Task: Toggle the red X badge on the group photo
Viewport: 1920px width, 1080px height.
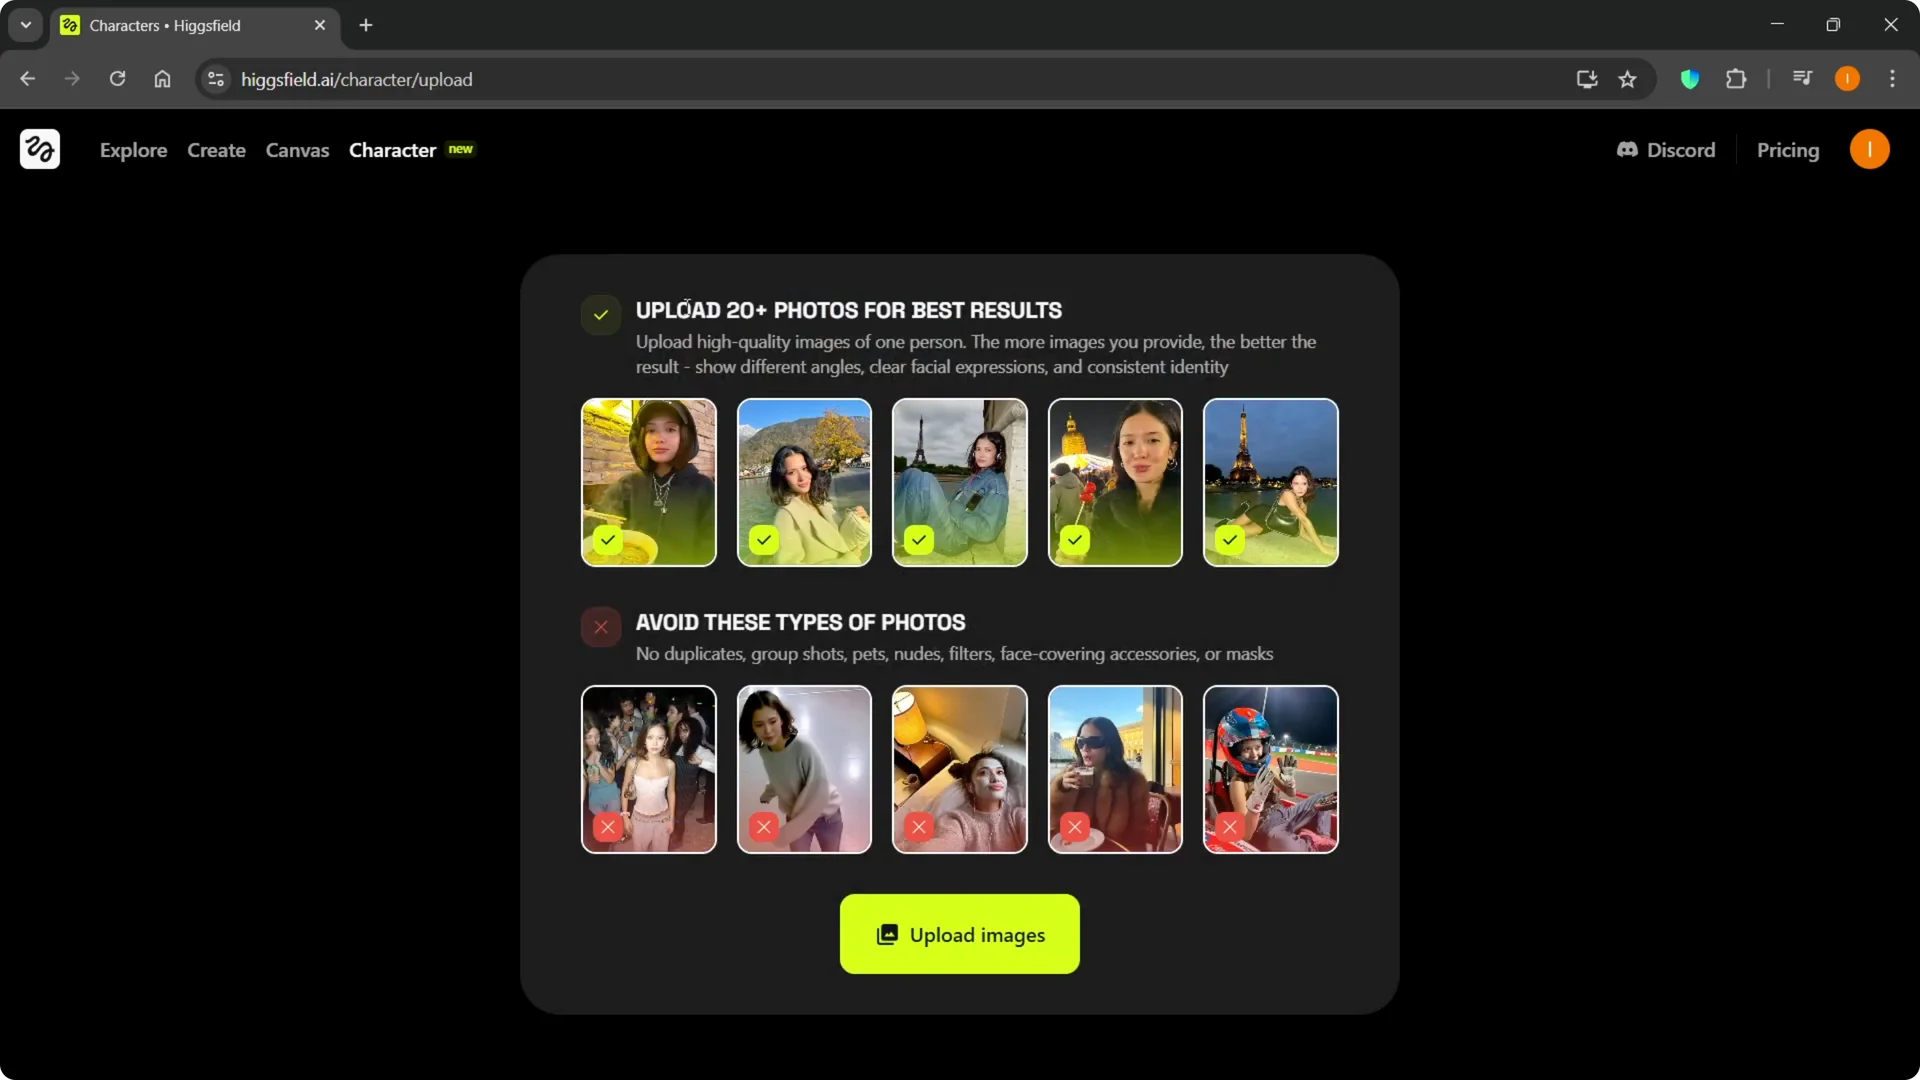Action: pos(608,828)
